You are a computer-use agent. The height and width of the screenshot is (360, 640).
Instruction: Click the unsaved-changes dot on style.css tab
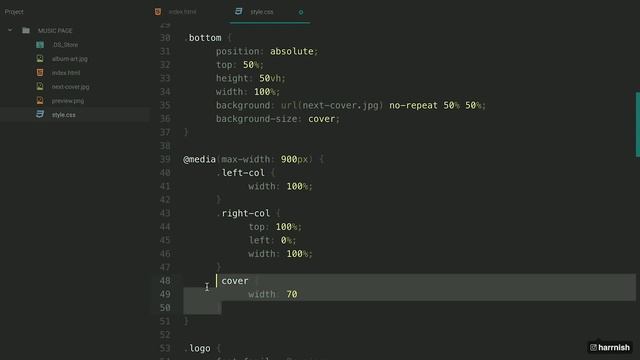pos(301,12)
